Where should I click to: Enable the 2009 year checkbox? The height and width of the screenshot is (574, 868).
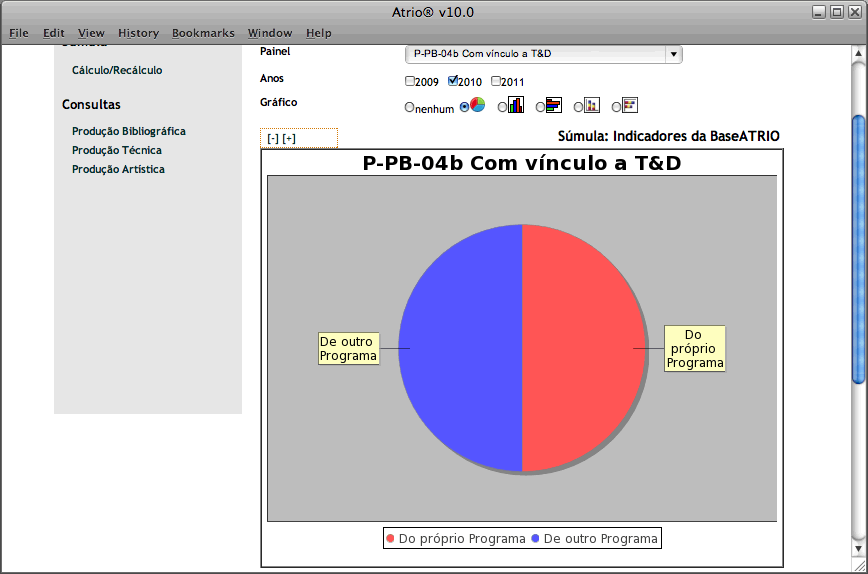[x=410, y=81]
